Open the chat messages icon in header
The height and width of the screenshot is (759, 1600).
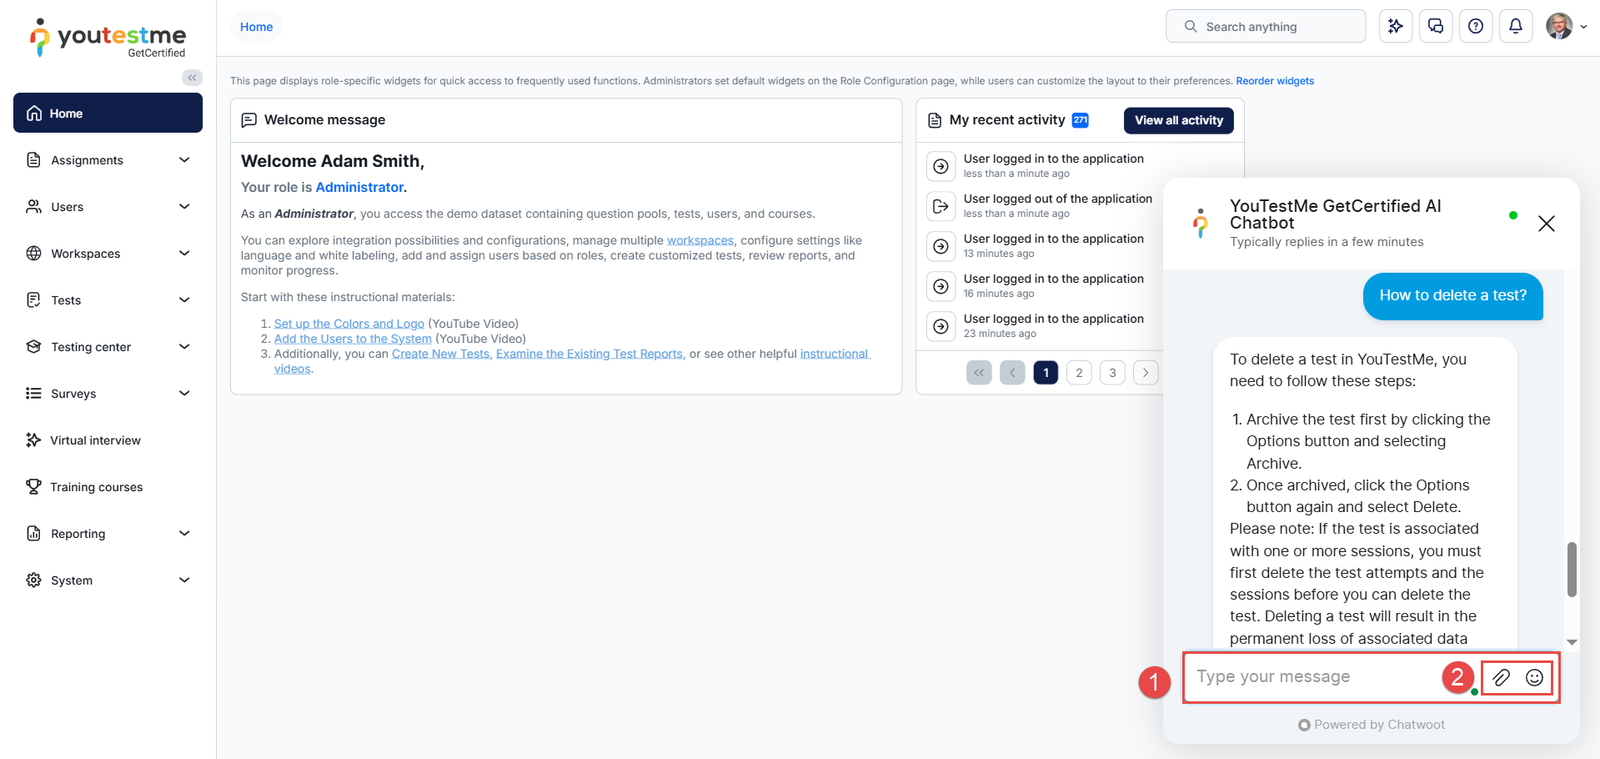pos(1436,26)
